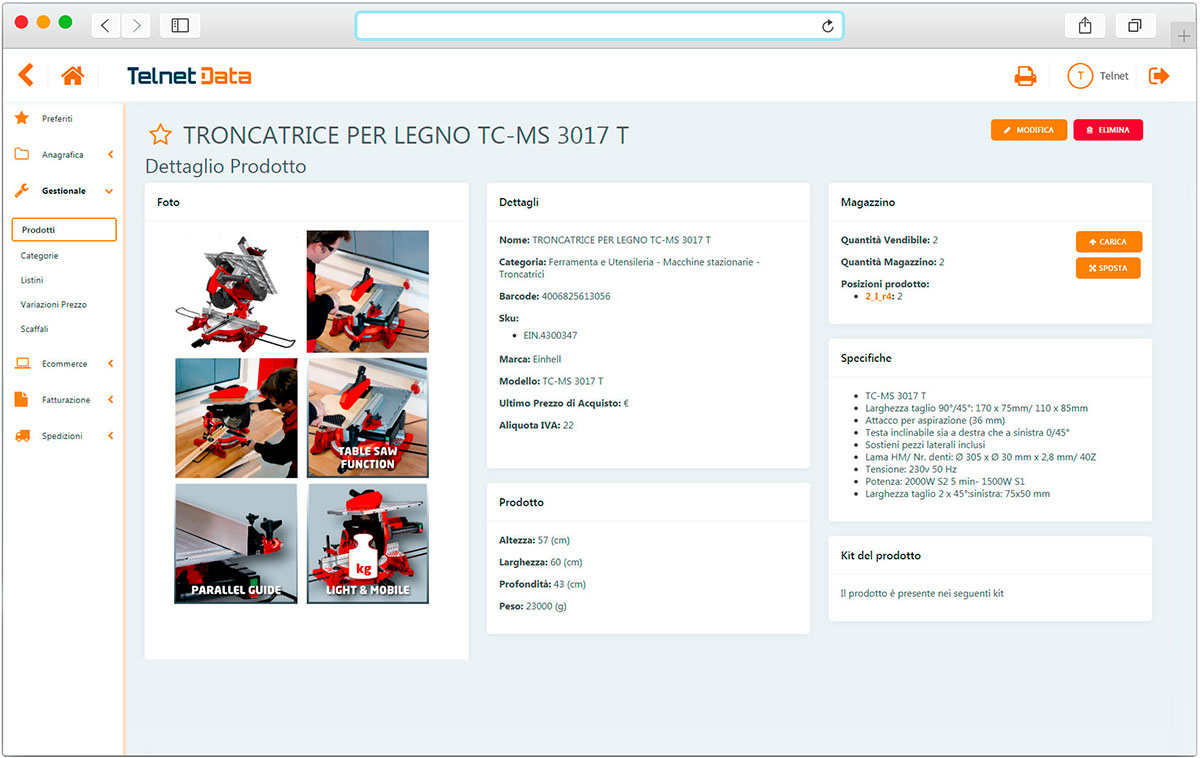Click the browser address bar
The width and height of the screenshot is (1200, 758).
(599, 26)
